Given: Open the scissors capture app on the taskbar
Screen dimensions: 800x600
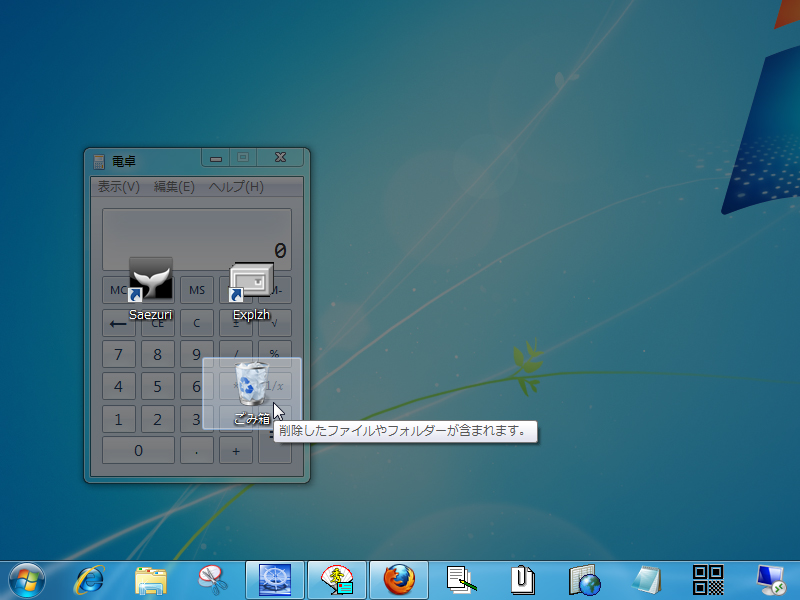Looking at the screenshot, I should coord(213,580).
